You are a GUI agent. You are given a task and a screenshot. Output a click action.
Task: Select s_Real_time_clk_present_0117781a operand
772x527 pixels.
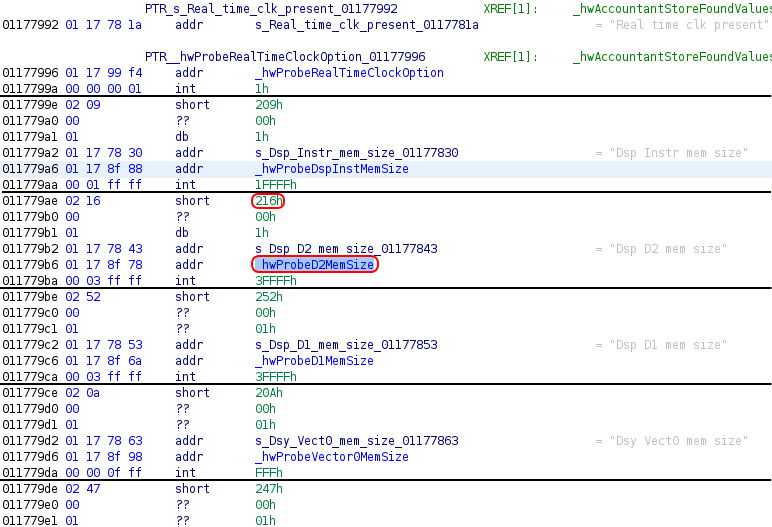(x=367, y=25)
